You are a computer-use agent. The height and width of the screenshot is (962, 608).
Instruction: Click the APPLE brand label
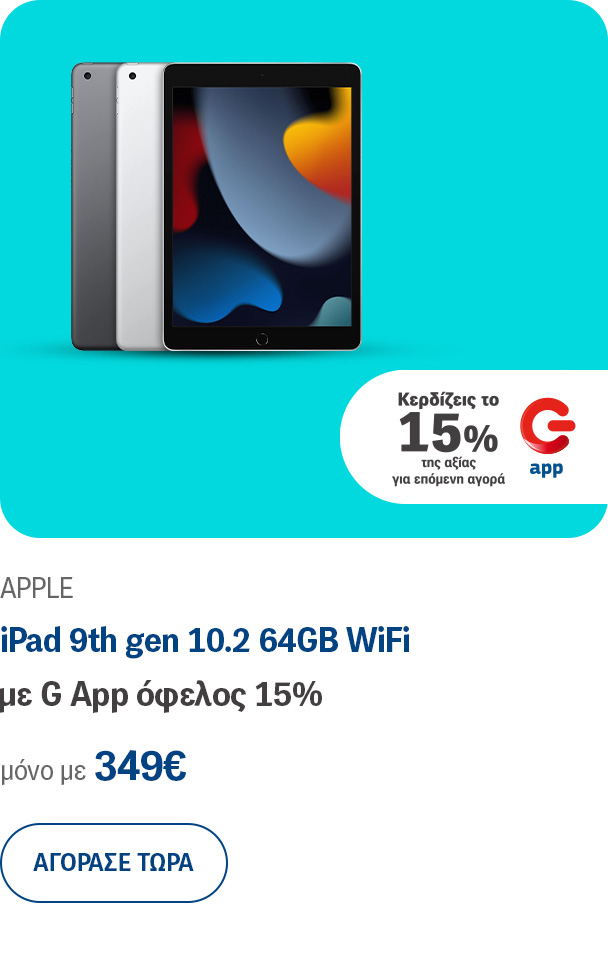(x=37, y=588)
